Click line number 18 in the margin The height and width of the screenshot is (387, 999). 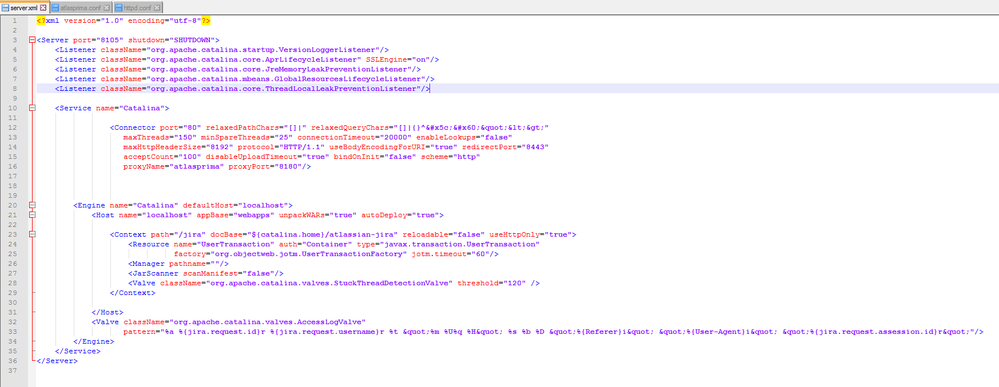coord(14,186)
